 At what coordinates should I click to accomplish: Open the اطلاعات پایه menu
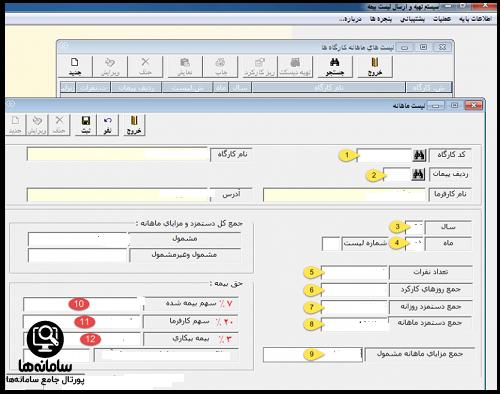(475, 19)
